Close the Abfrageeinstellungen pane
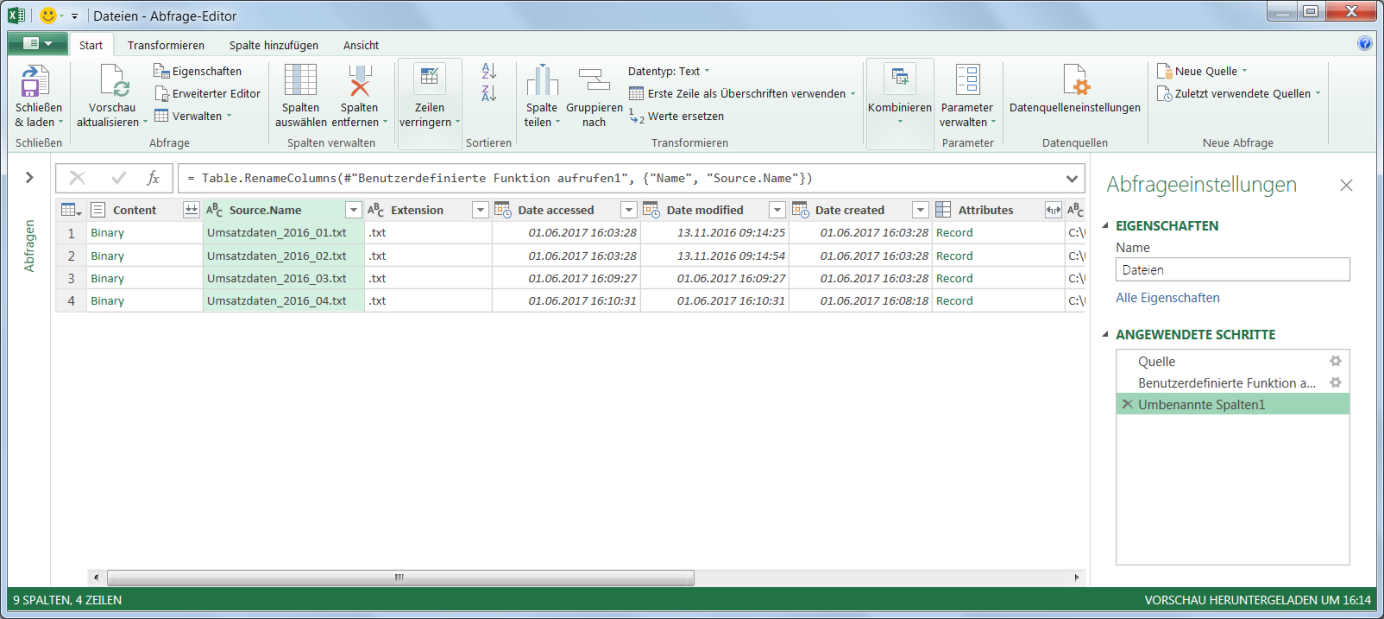 (1346, 185)
